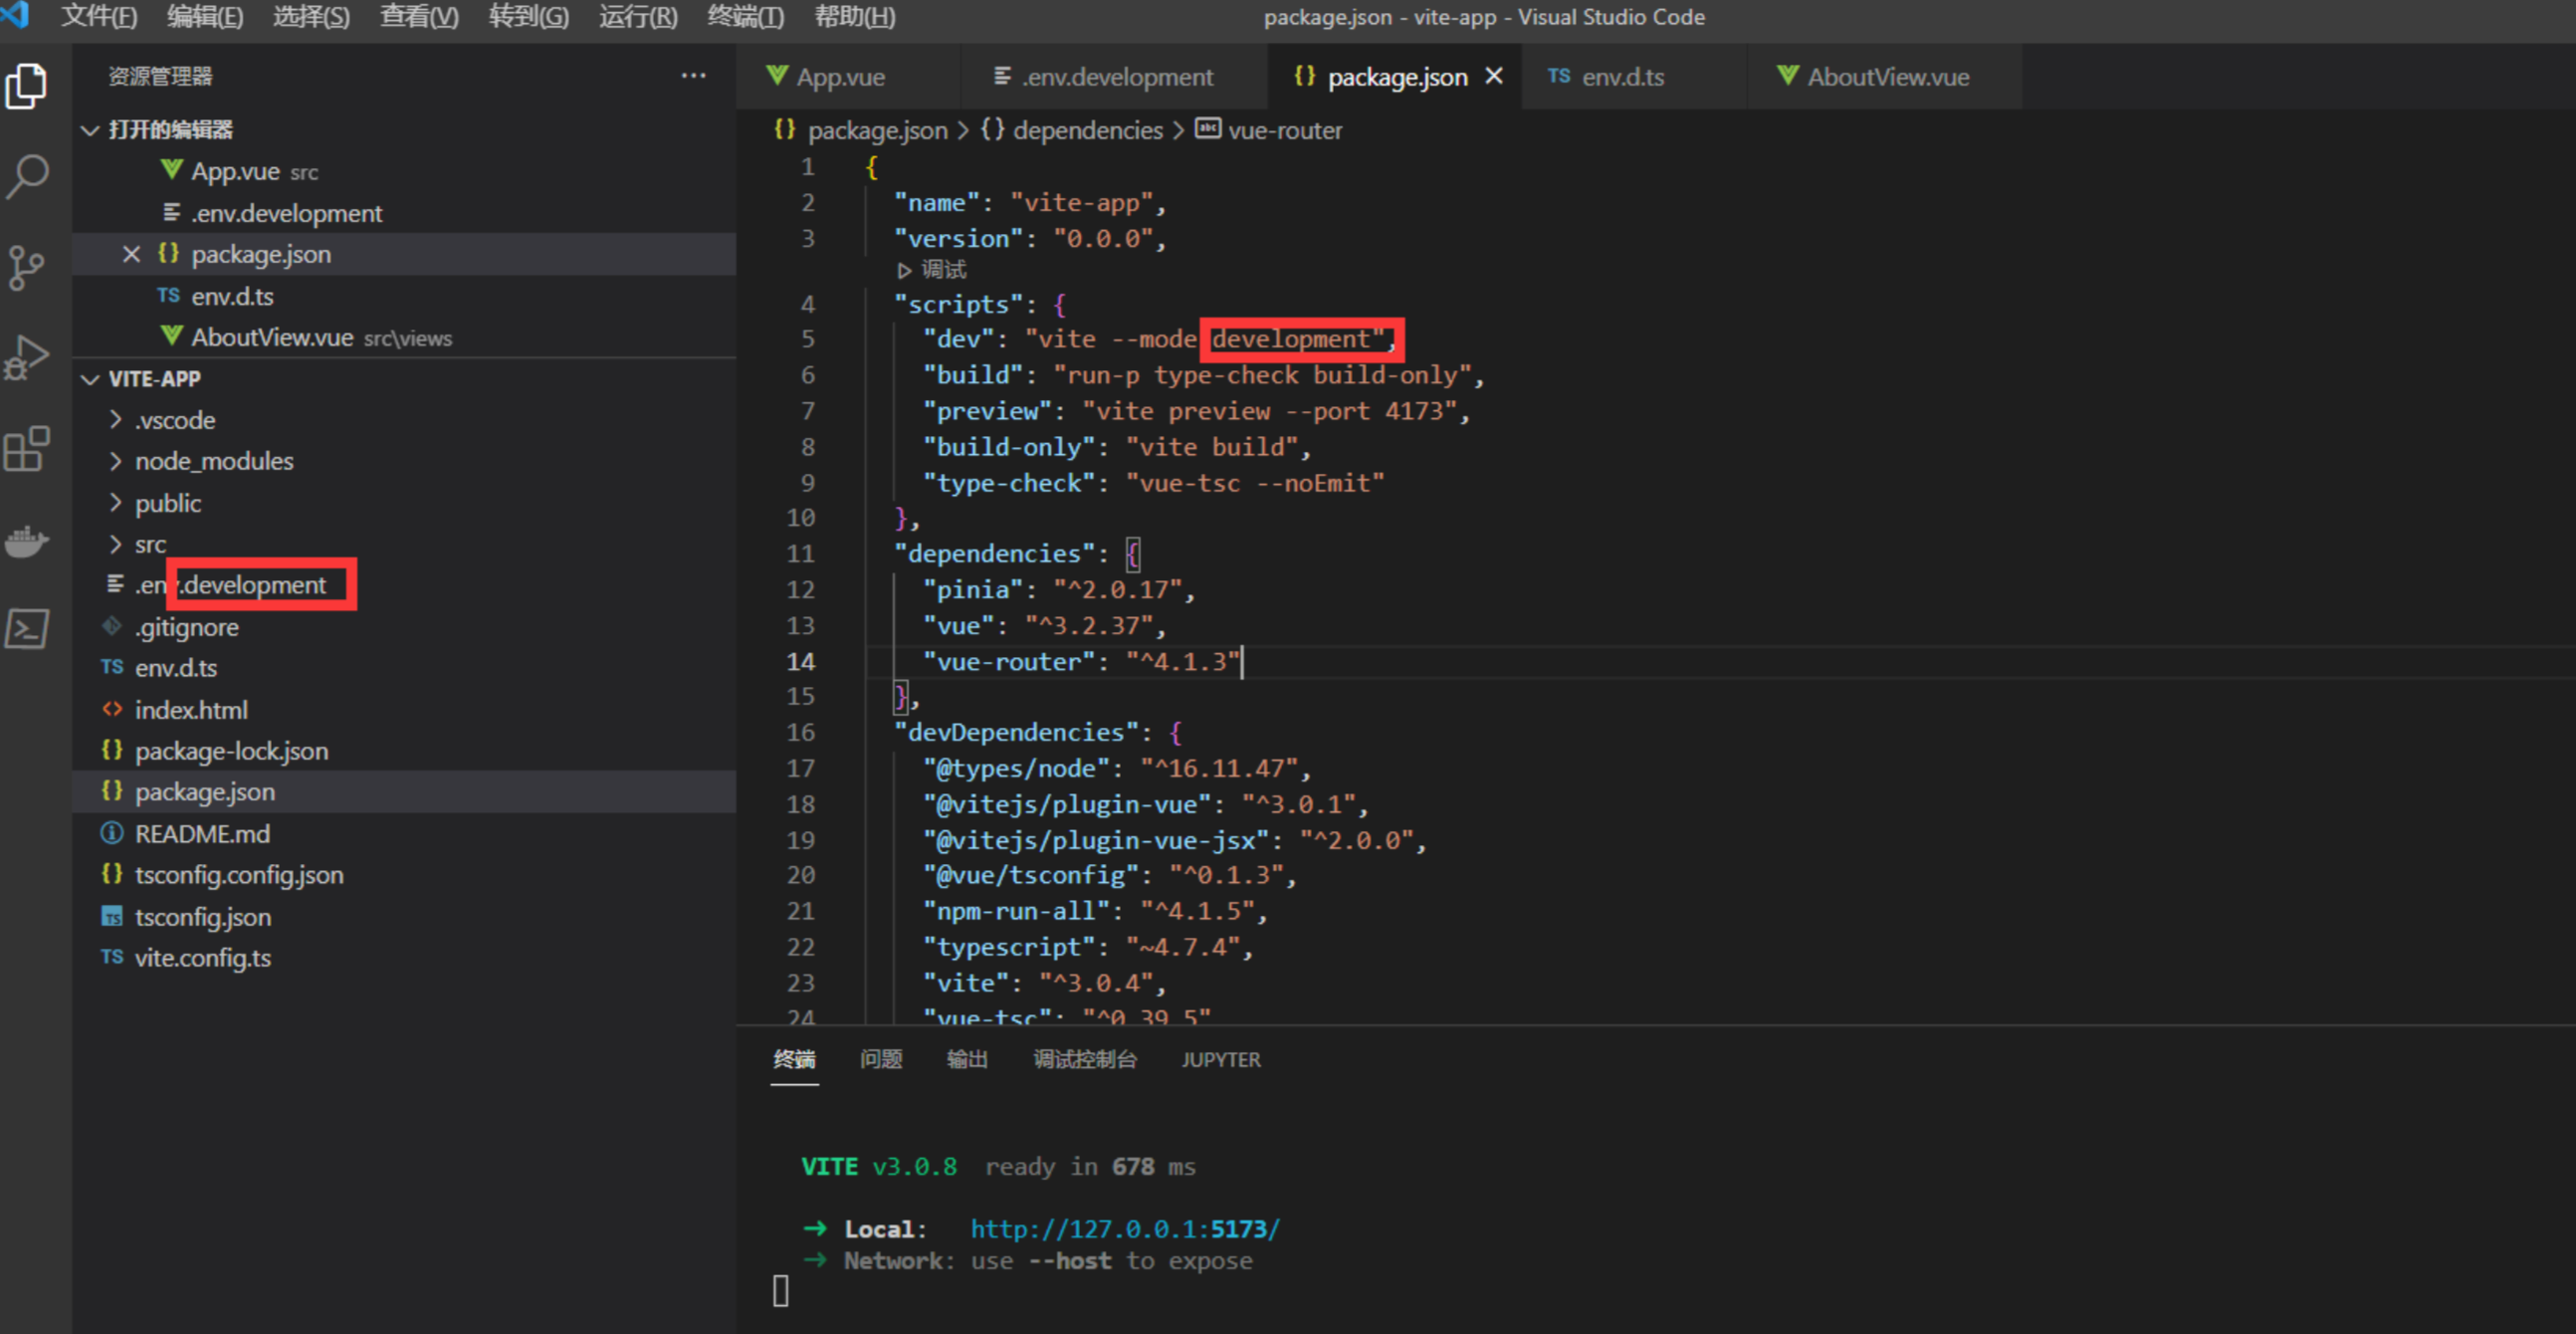Open the 运行(R) menu
This screenshot has width=2576, height=1334.
click(x=638, y=16)
